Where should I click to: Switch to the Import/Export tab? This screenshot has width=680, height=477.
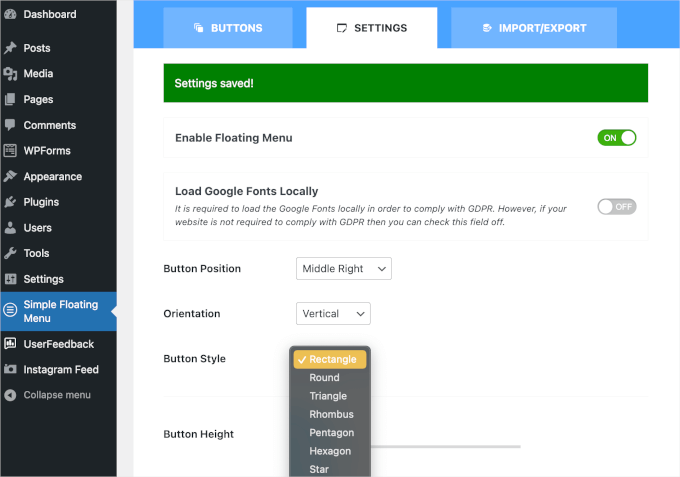[534, 28]
